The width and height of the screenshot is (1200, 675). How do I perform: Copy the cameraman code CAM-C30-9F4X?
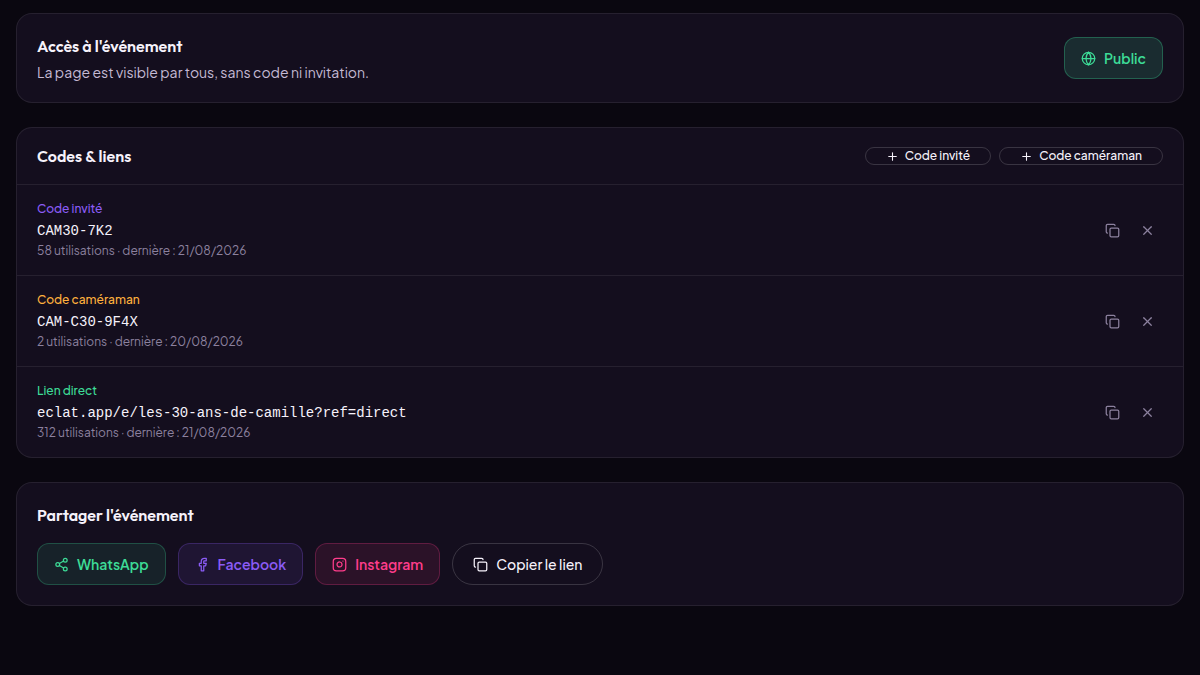1112,321
